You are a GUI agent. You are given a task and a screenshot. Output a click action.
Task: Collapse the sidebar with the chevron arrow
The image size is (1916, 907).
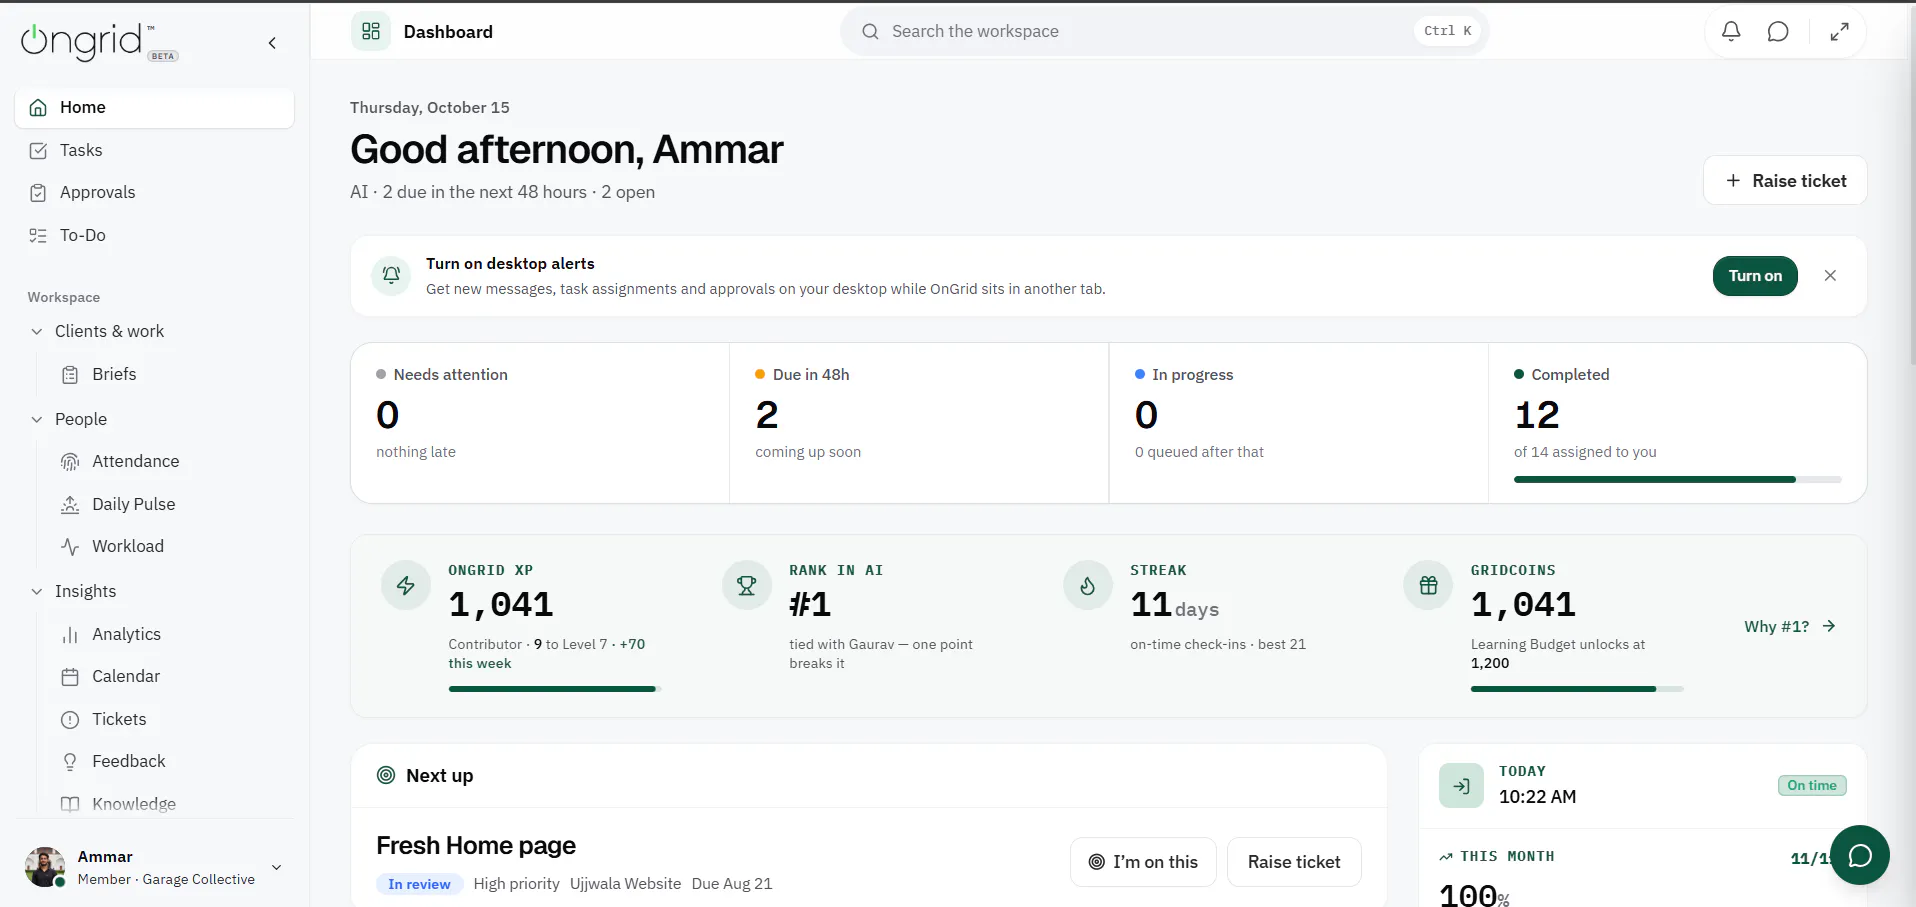pos(272,43)
